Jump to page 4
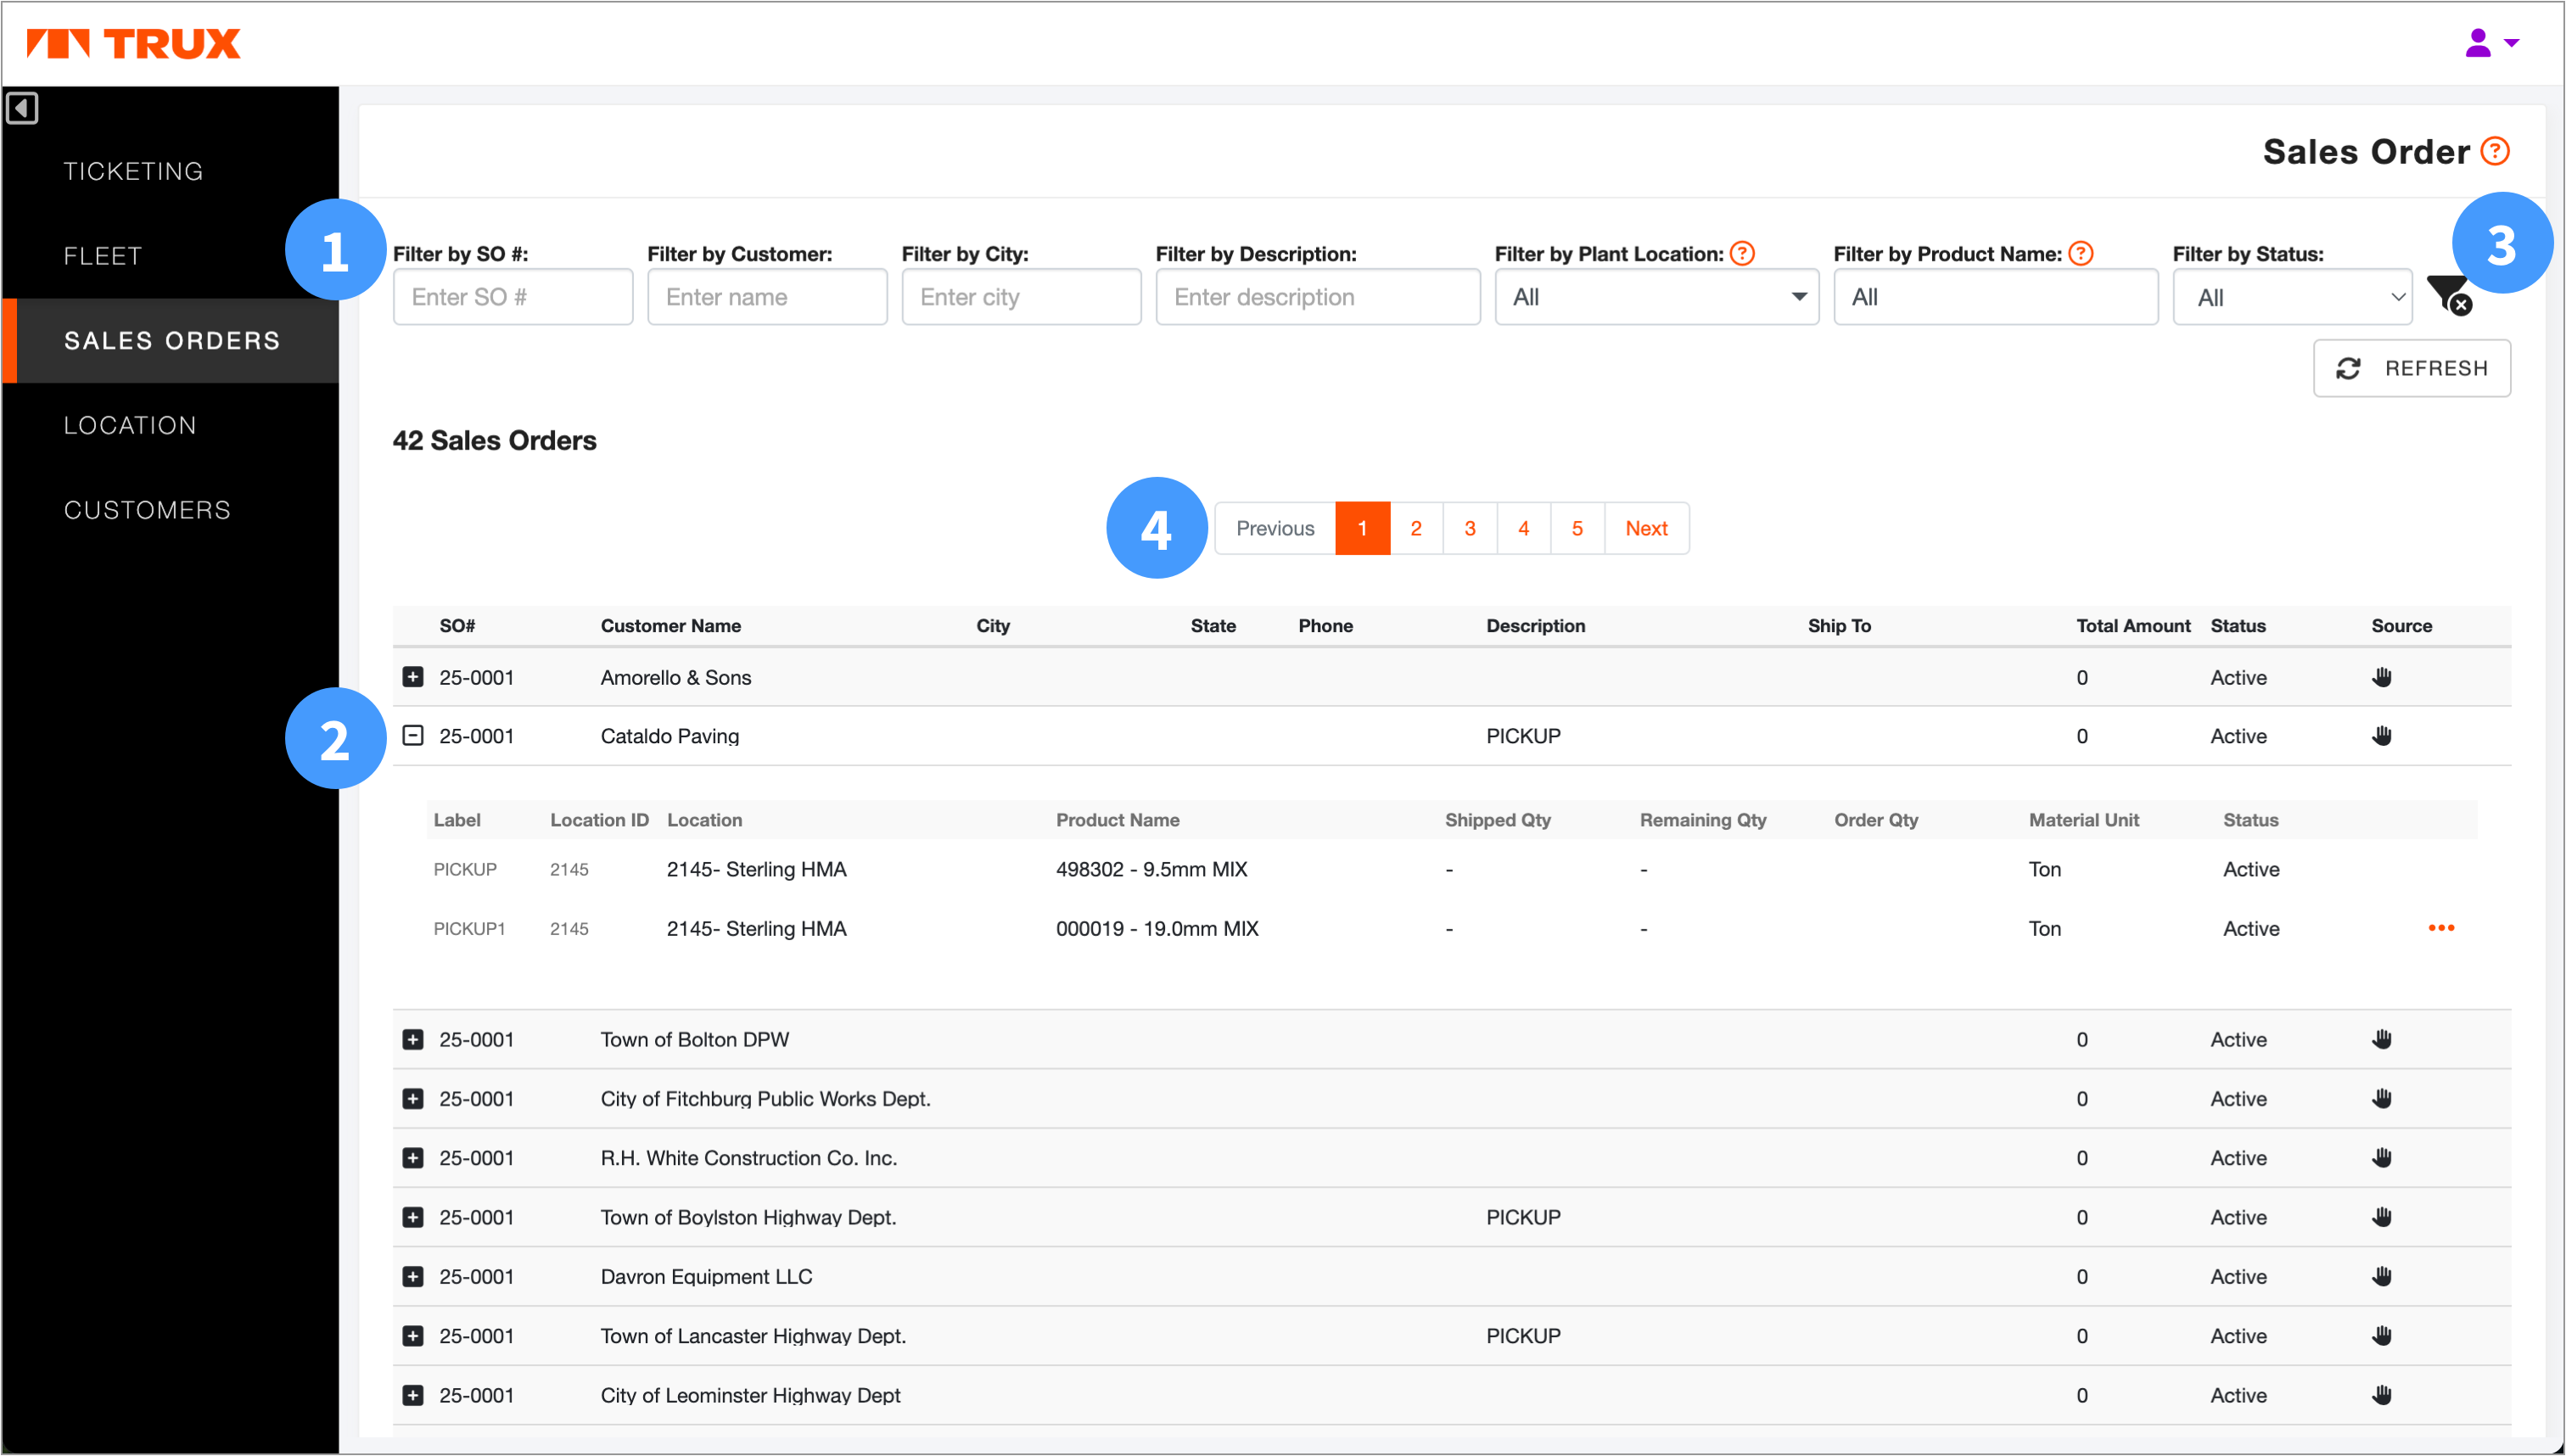The height and width of the screenshot is (1456, 2566). tap(1524, 528)
